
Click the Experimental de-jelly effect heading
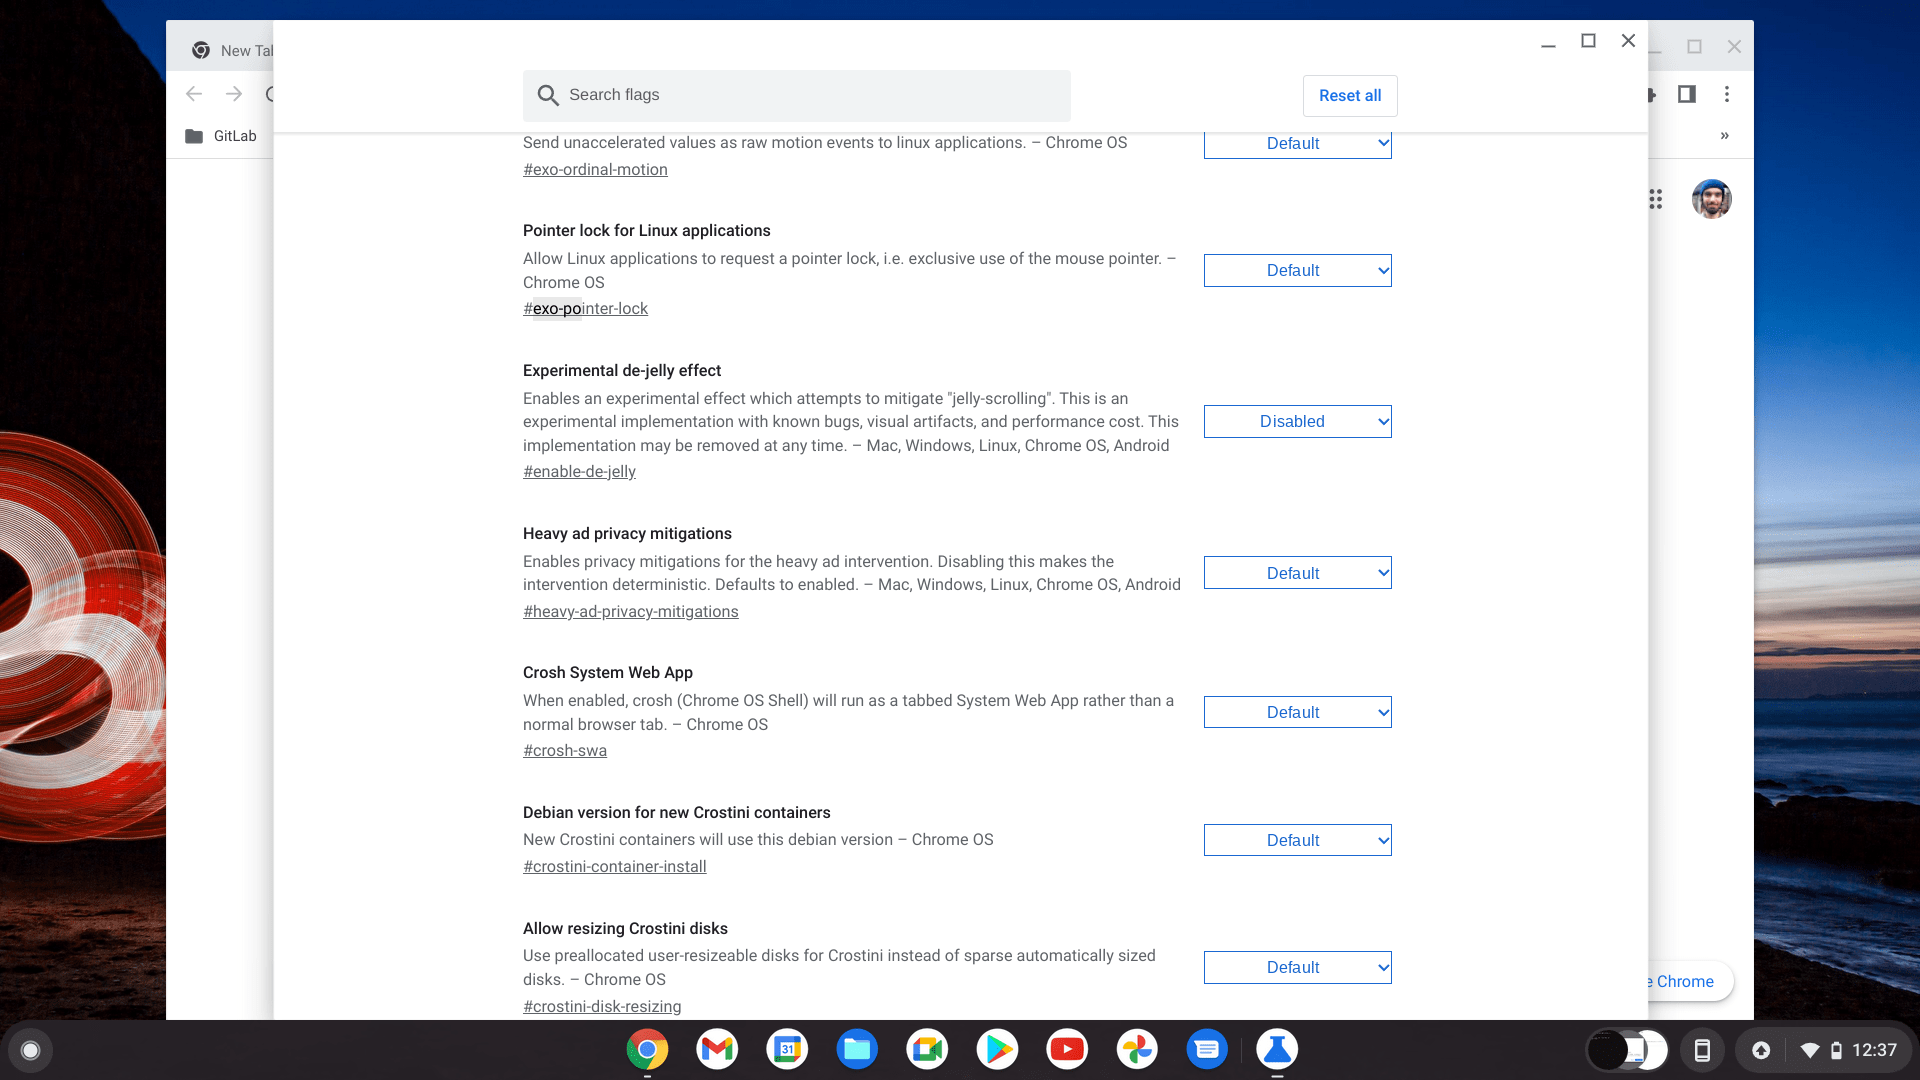click(621, 370)
